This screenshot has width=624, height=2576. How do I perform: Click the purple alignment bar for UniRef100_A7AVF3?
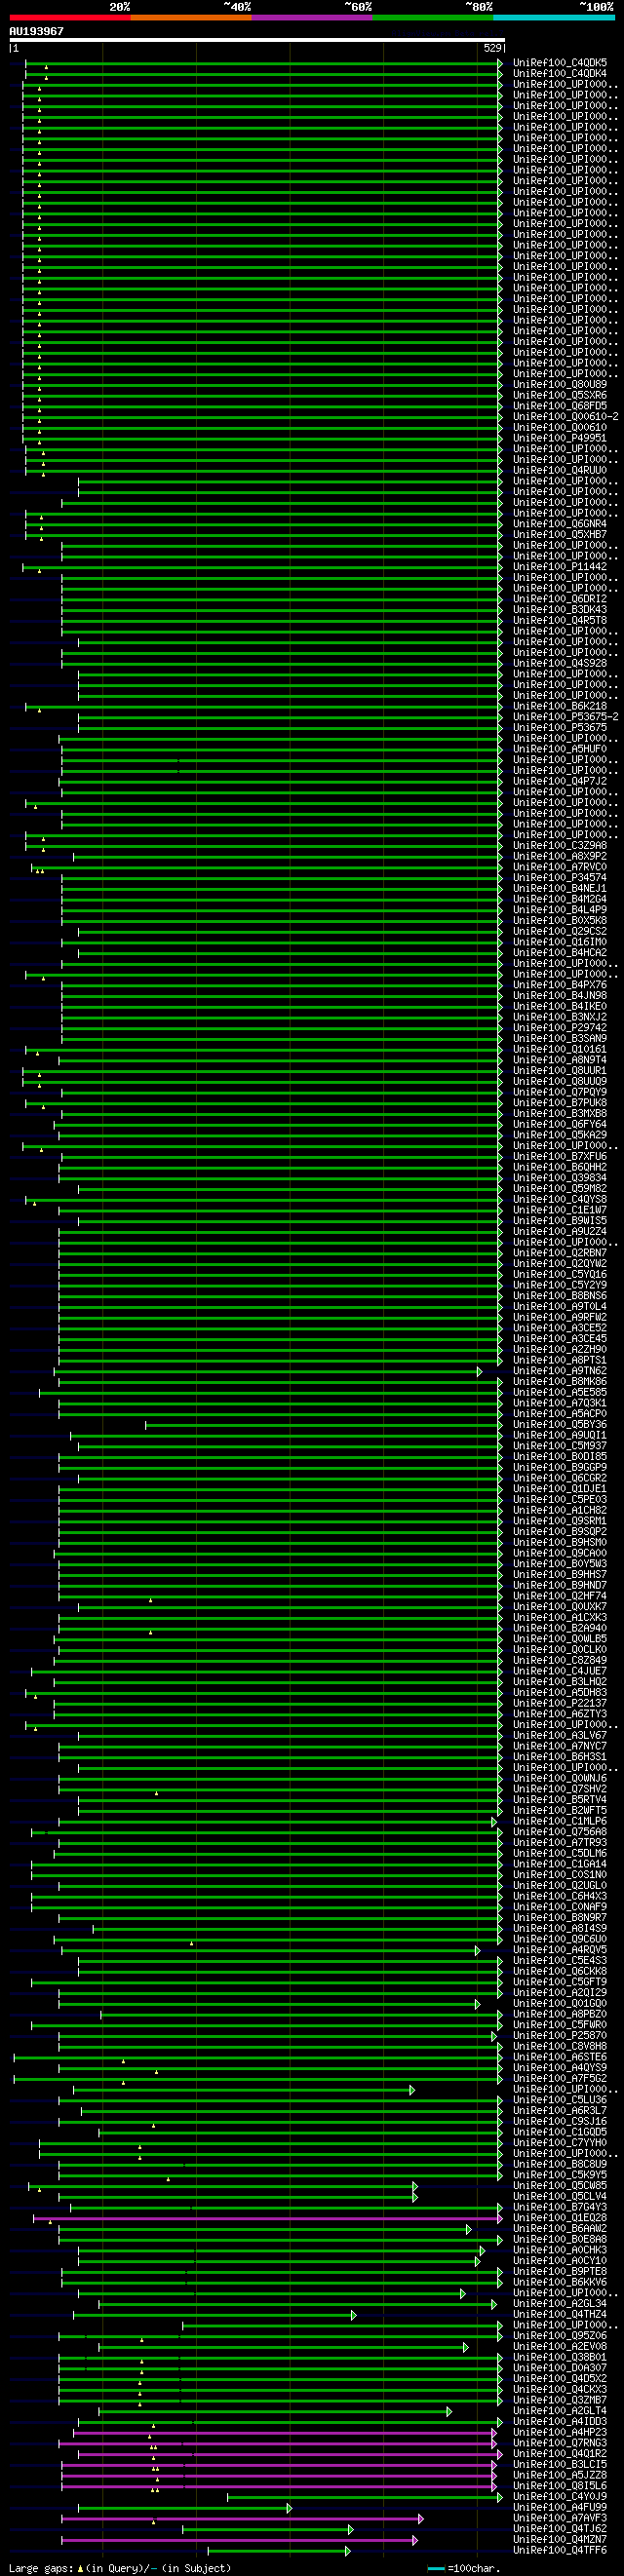pyautogui.click(x=241, y=2519)
